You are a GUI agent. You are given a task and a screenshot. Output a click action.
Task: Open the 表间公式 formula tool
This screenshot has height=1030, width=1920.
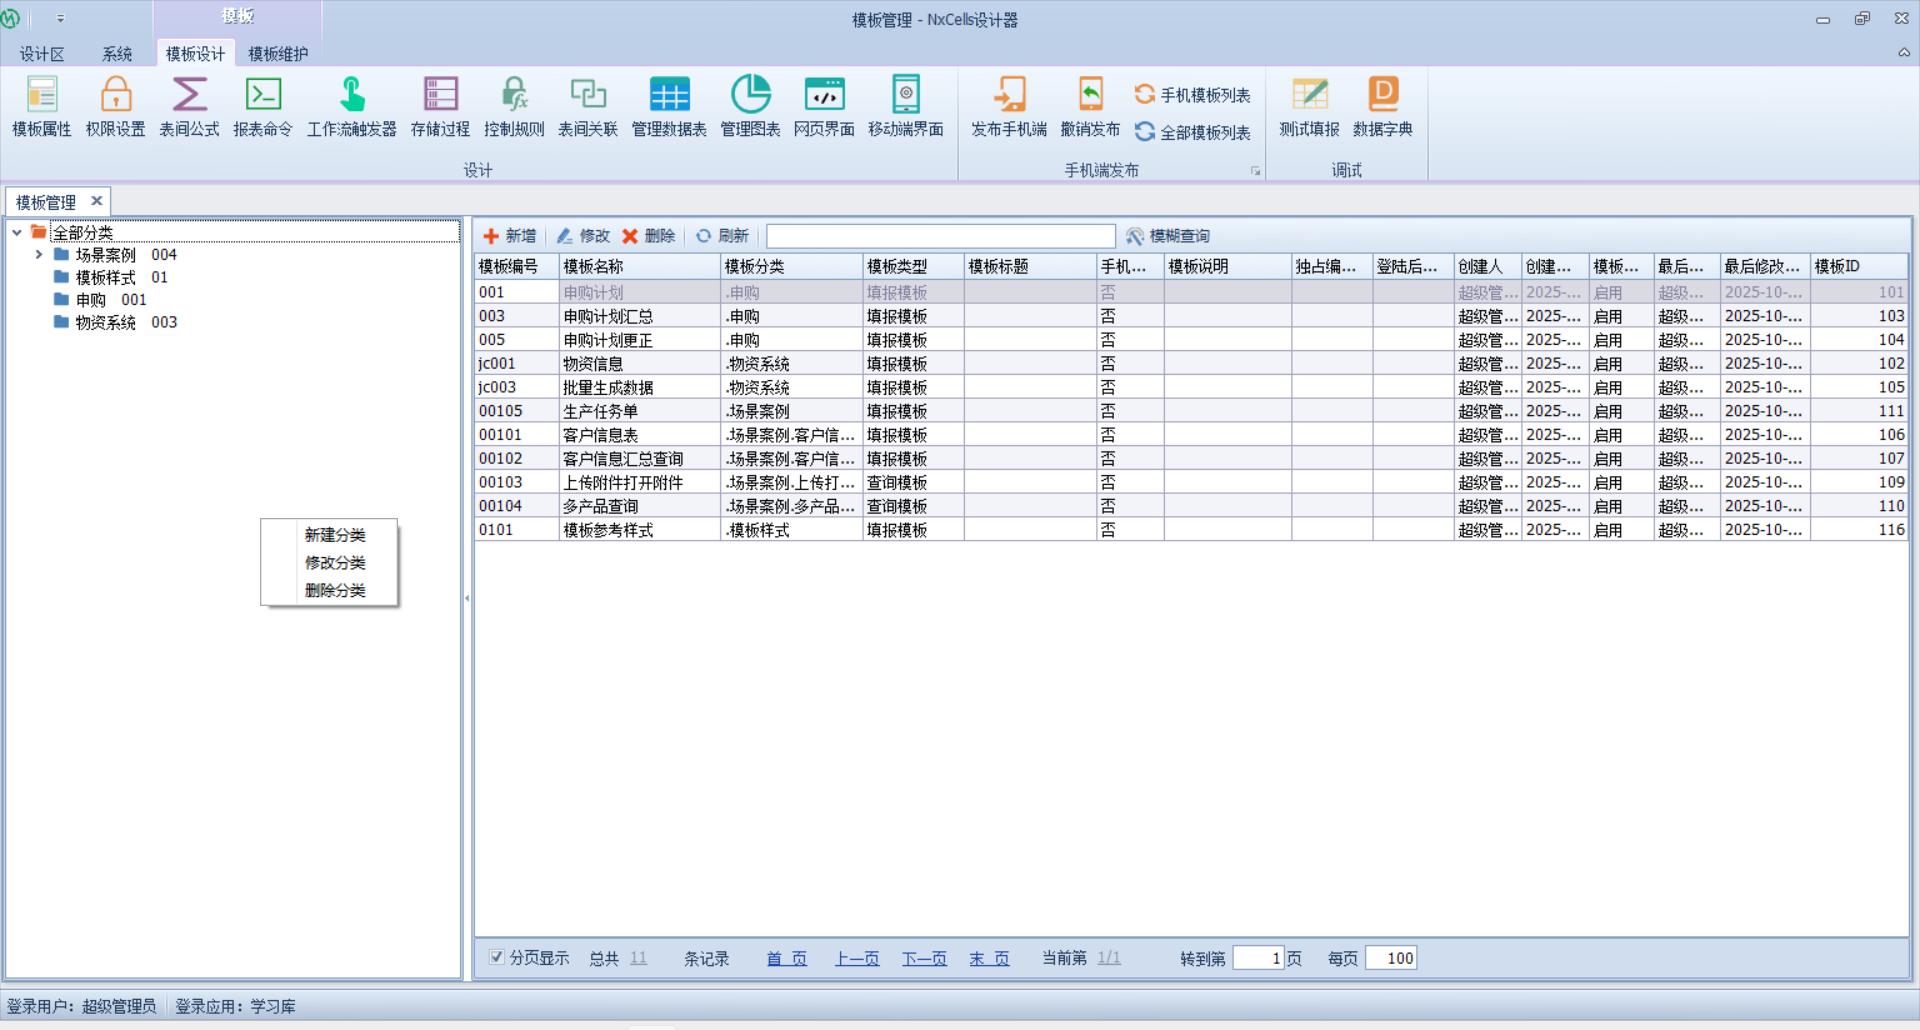click(189, 106)
